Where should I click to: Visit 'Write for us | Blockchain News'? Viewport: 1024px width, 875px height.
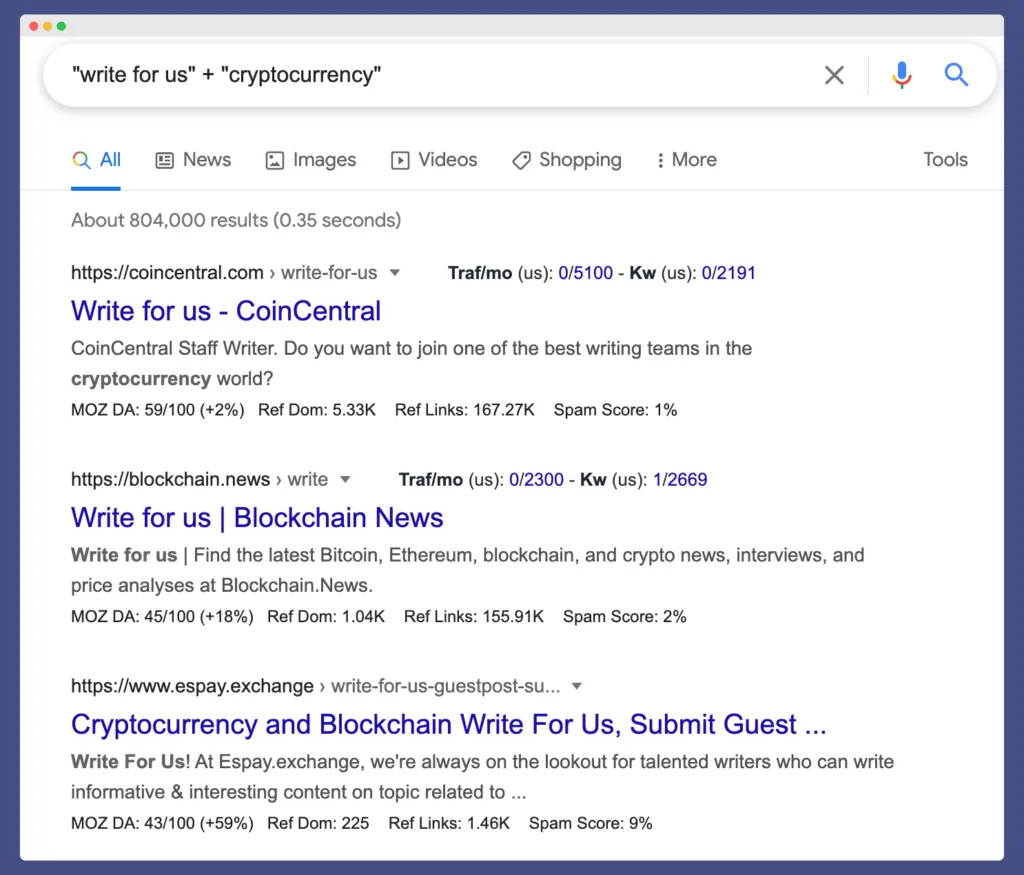pos(256,518)
